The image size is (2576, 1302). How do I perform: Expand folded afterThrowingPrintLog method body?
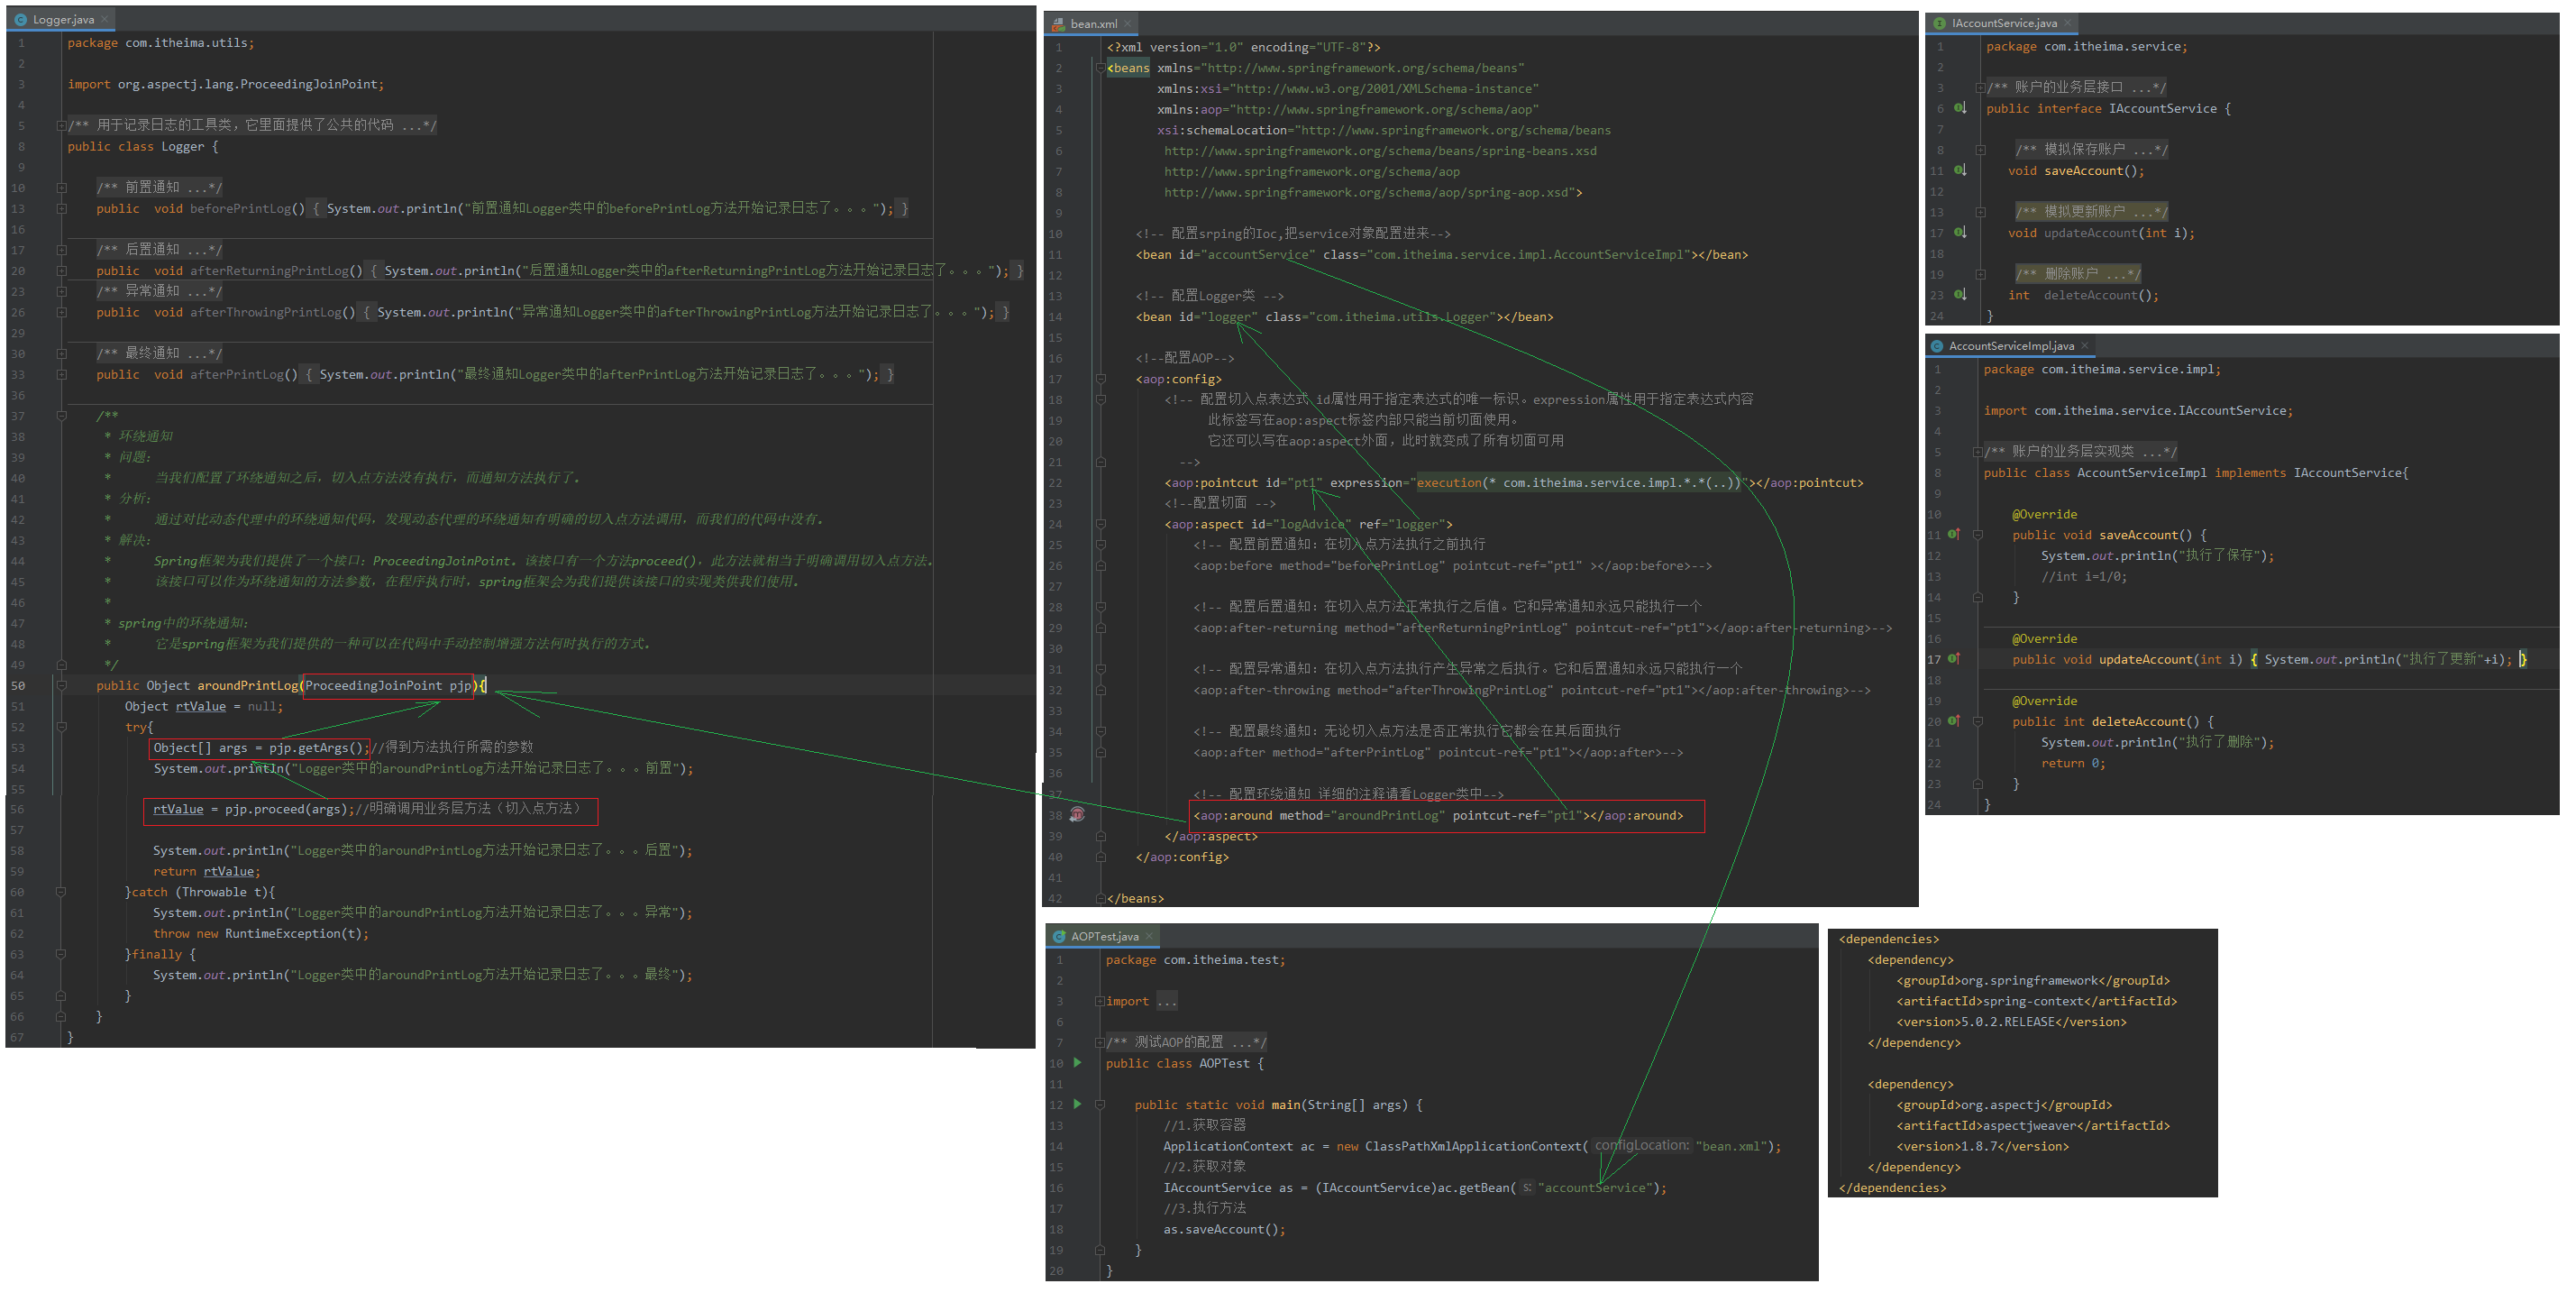(x=62, y=313)
